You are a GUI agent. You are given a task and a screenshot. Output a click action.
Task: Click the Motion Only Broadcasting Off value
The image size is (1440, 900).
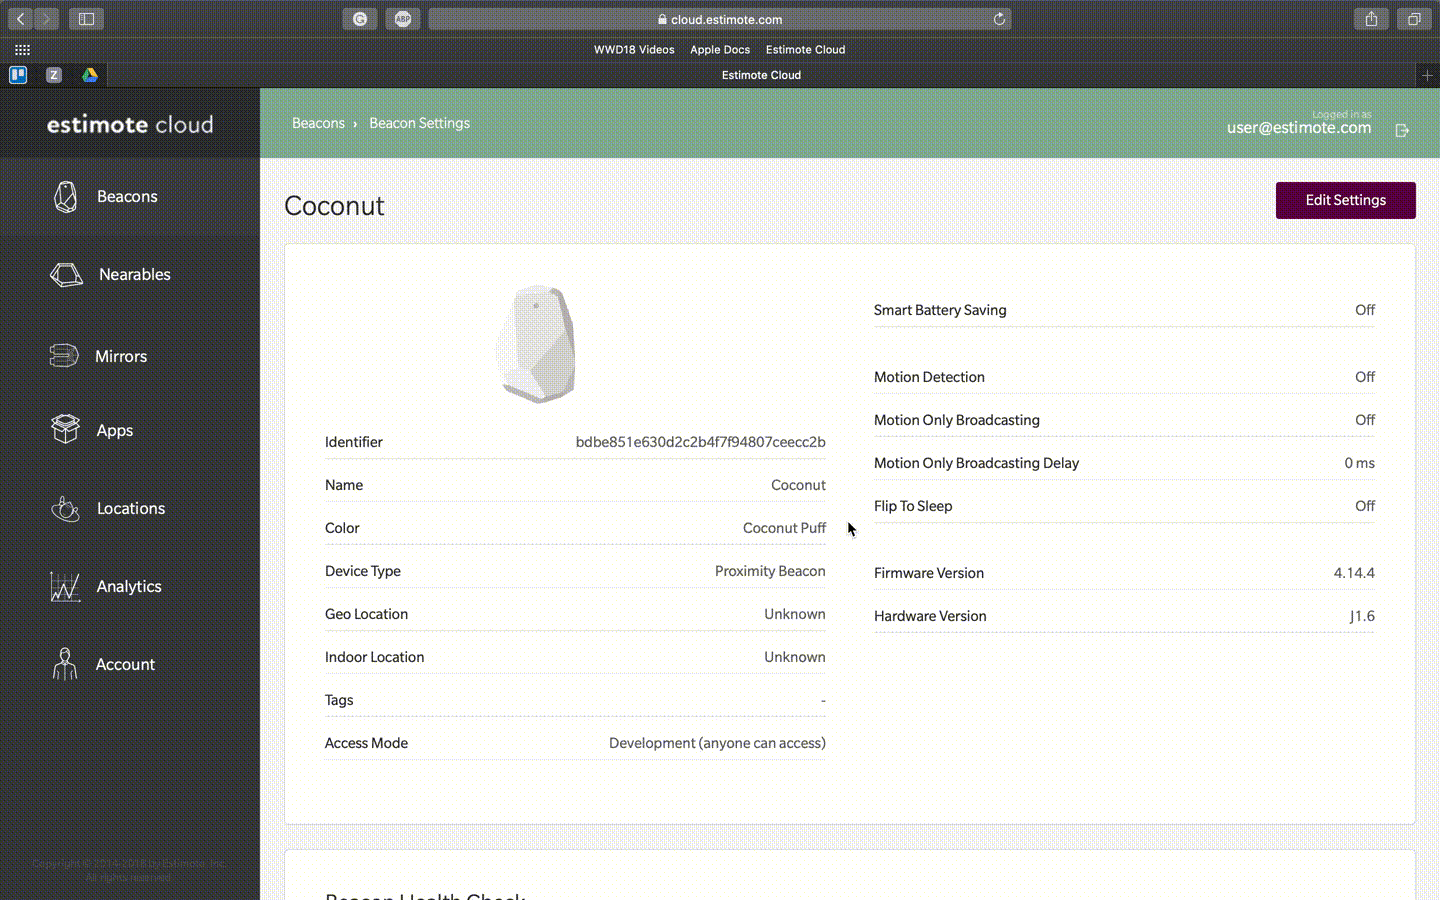tap(1365, 420)
